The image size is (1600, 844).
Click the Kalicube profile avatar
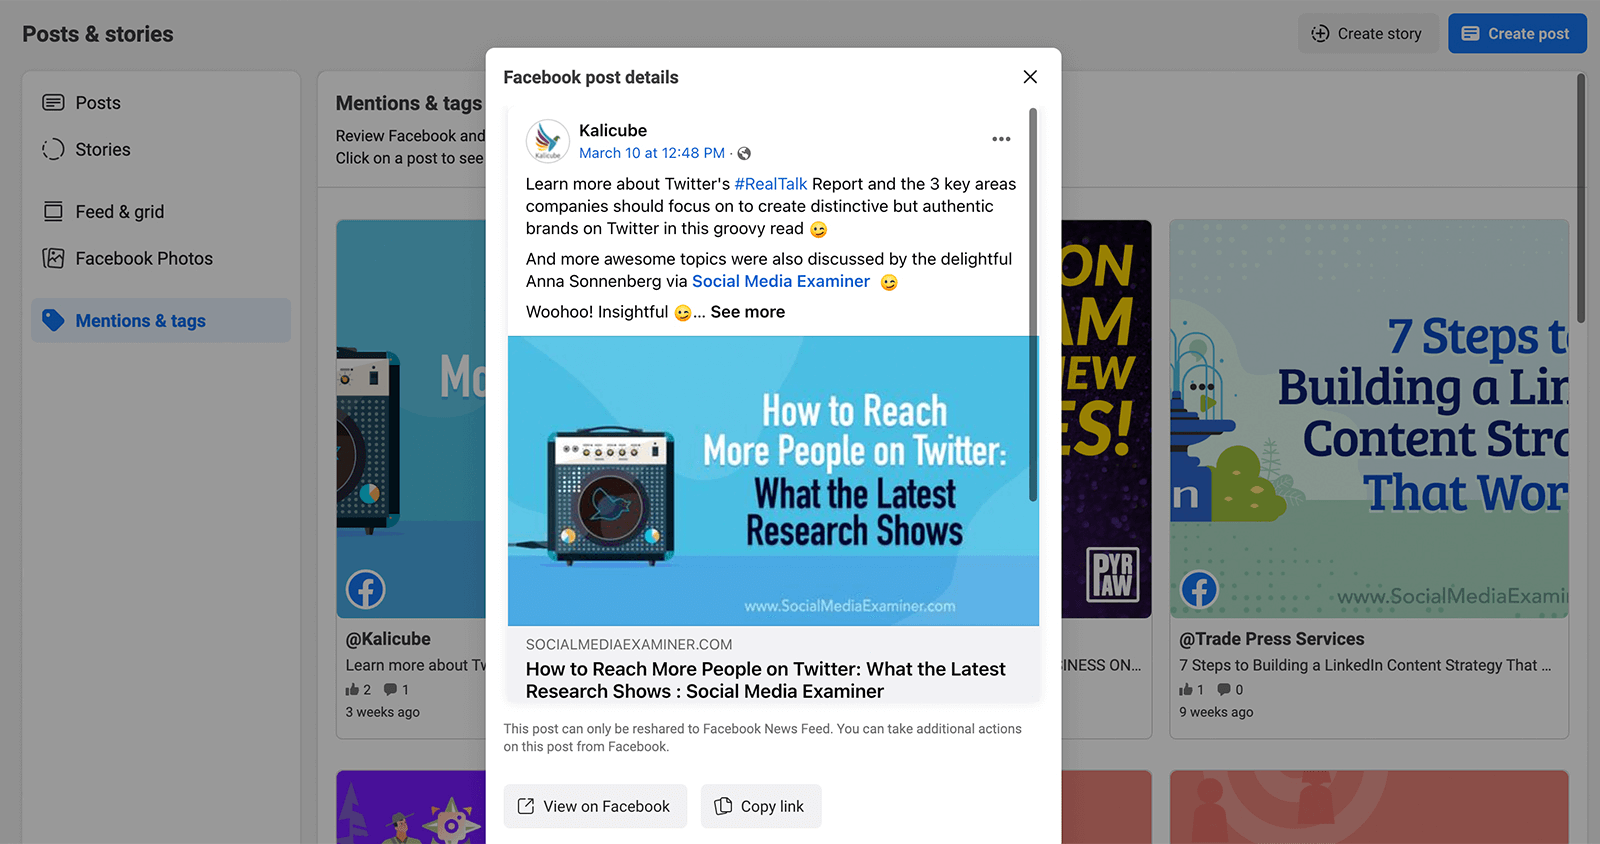(547, 141)
